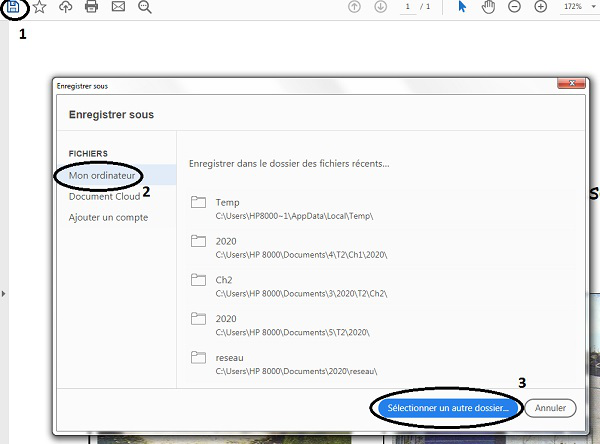Select Mon ordinateur in the sidebar
600x444 pixels.
pyautogui.click(x=101, y=175)
